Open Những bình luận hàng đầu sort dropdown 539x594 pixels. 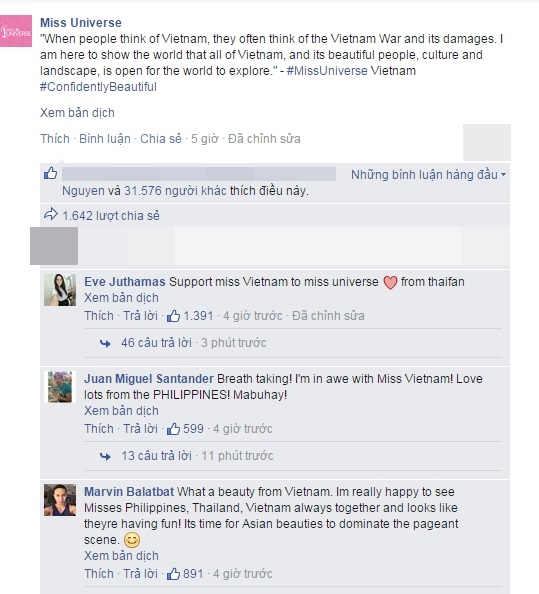(x=428, y=175)
